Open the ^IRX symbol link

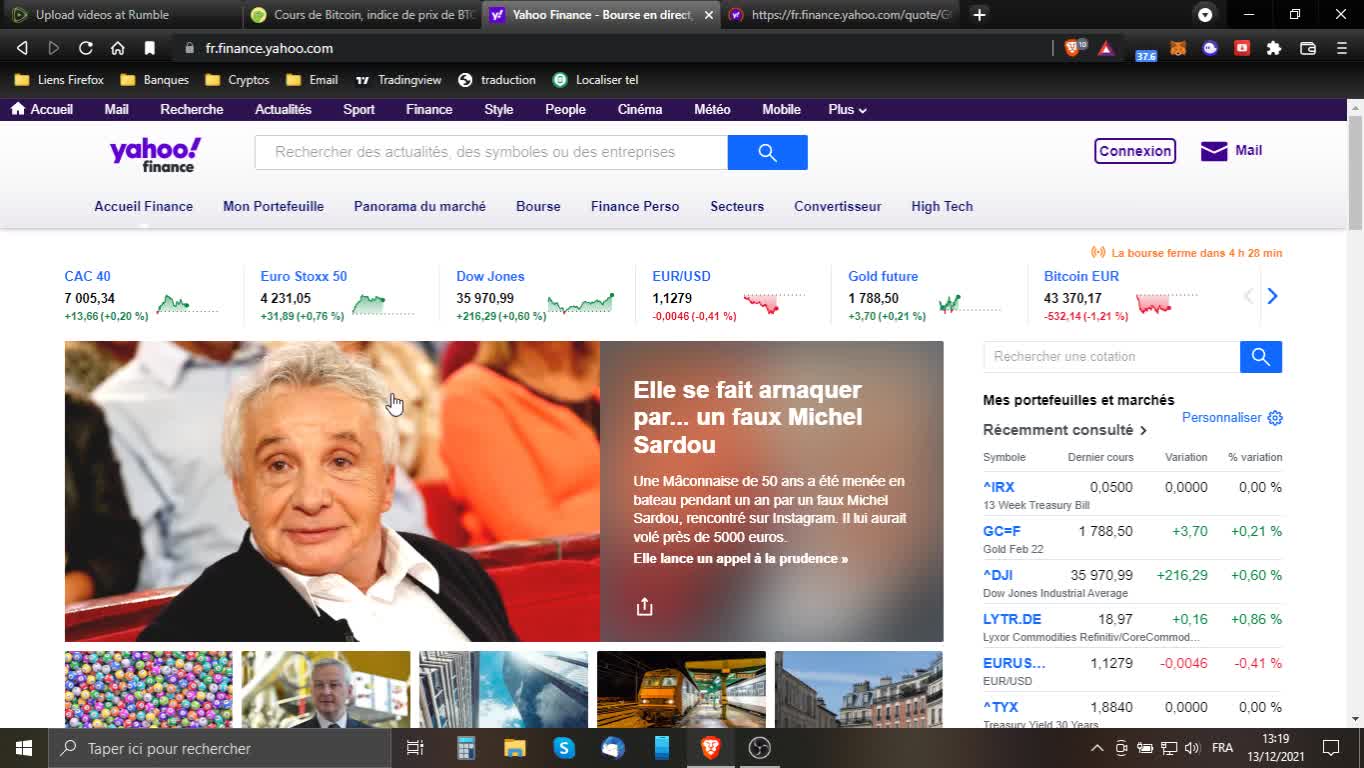coord(999,487)
